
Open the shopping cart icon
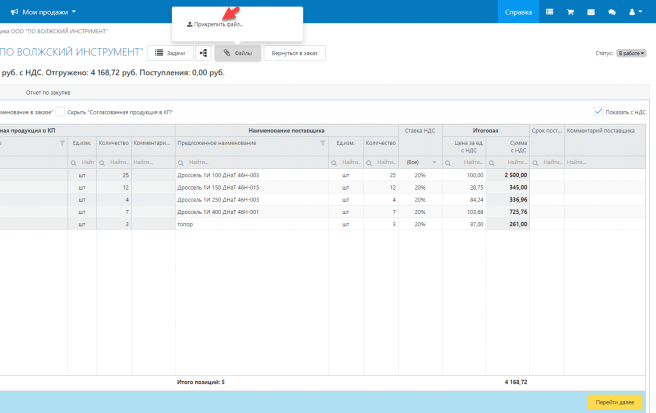570,12
